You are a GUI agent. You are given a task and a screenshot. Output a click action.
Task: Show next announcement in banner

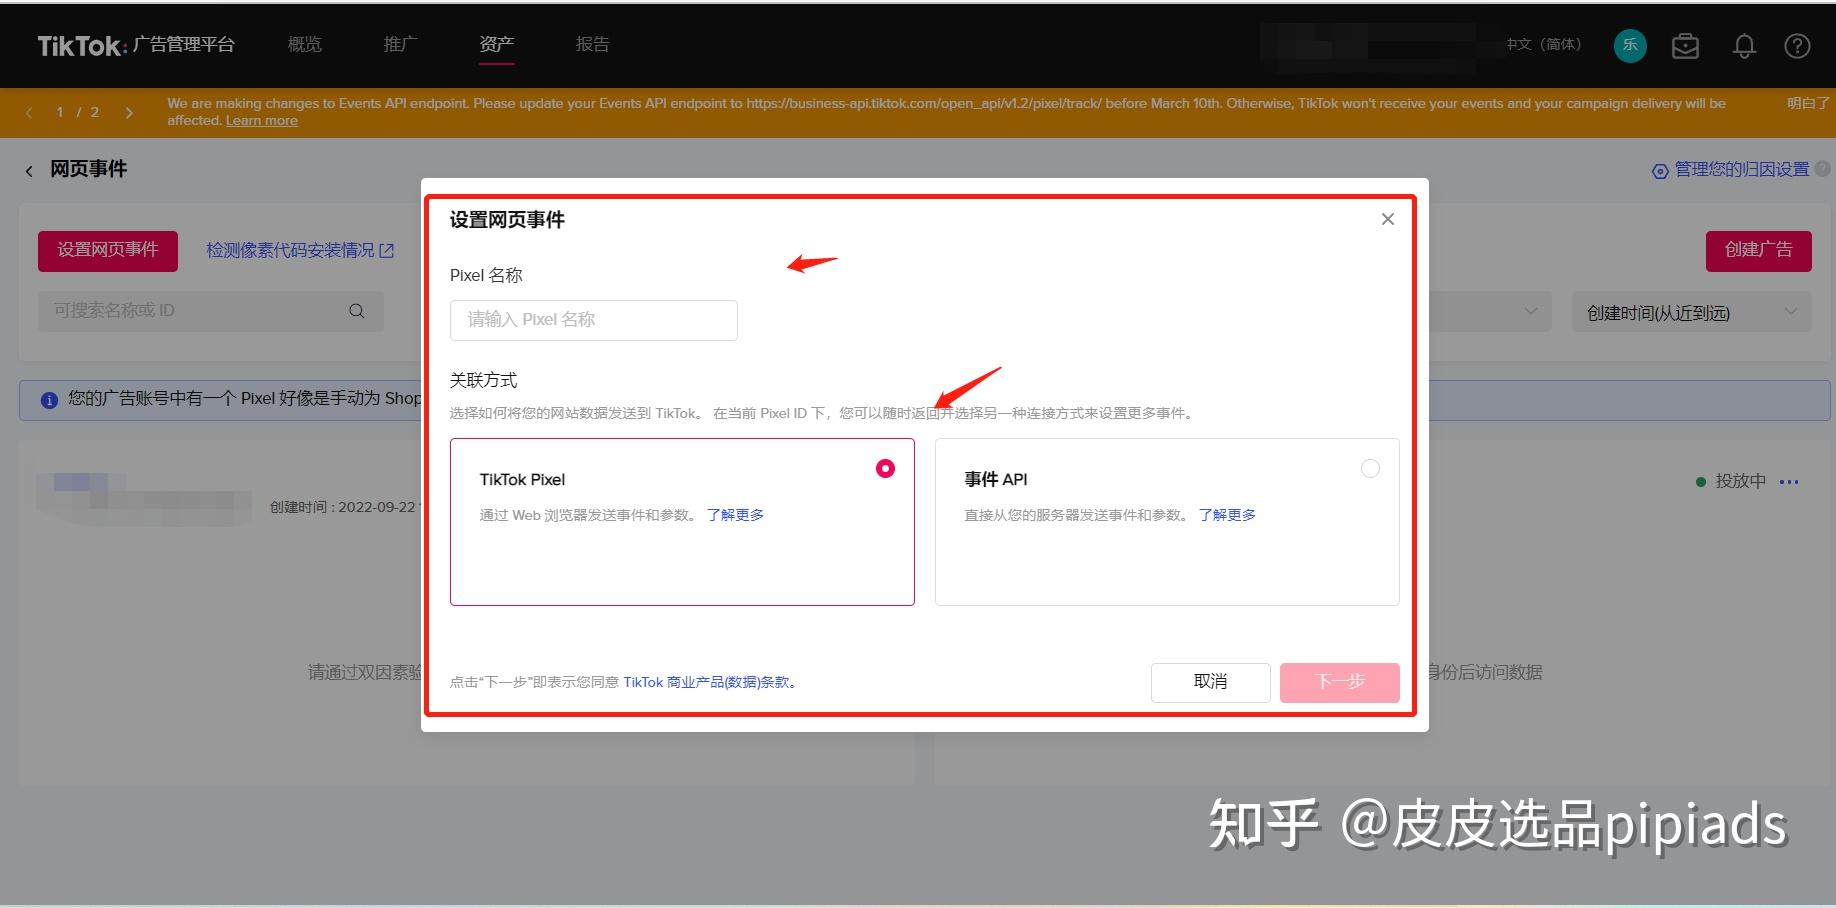click(129, 112)
